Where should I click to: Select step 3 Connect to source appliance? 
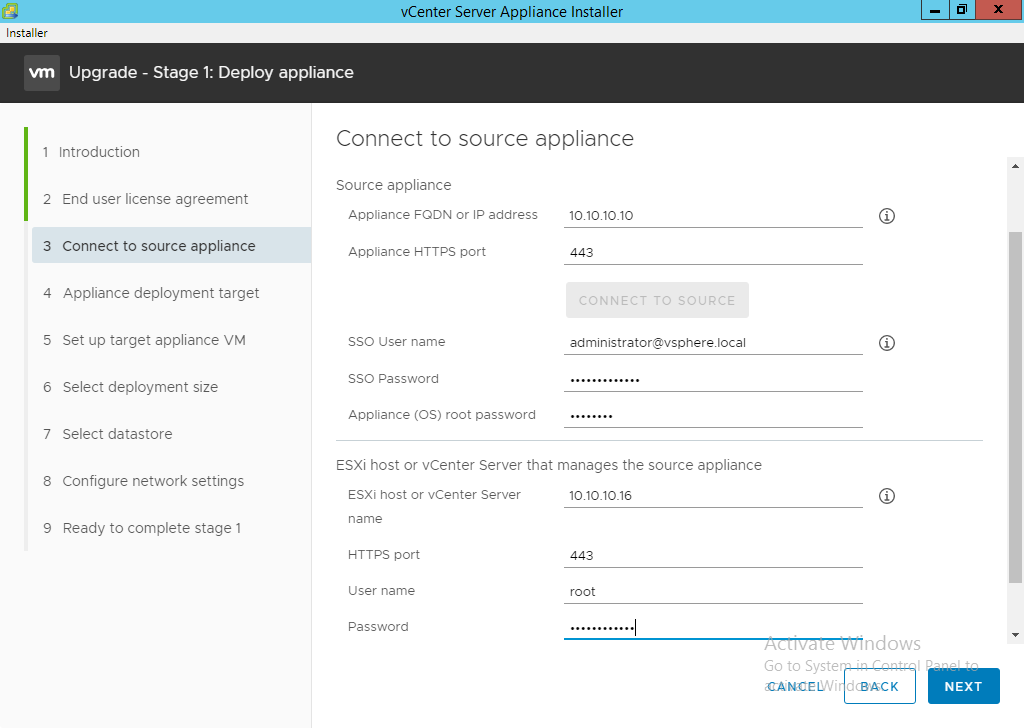pos(171,245)
